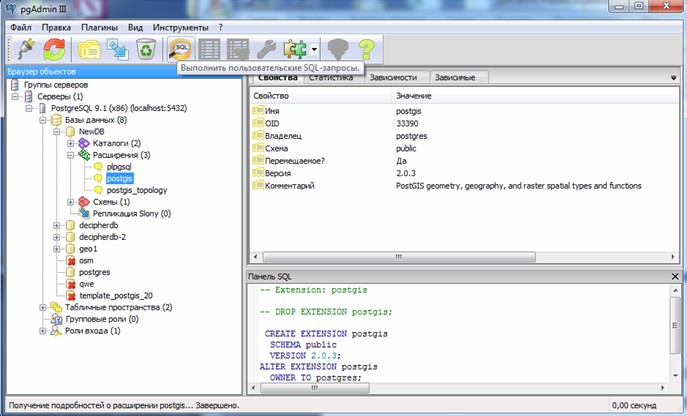Open the object properties toolbar icon

89,49
